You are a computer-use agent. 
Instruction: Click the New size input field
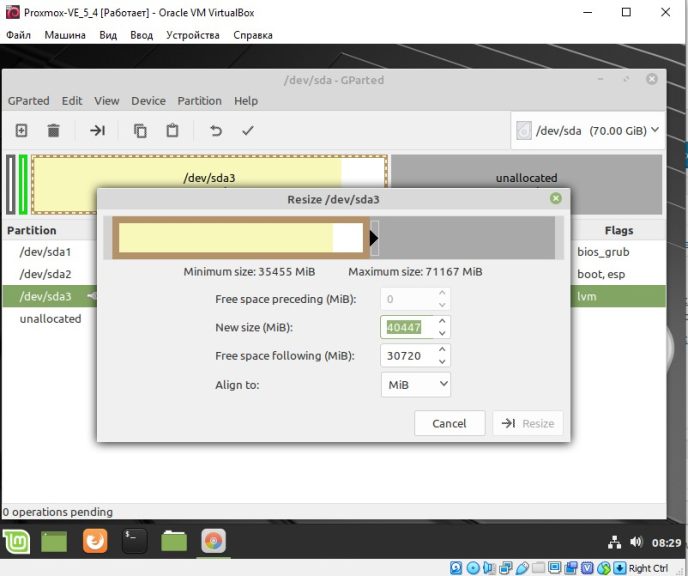pos(408,327)
